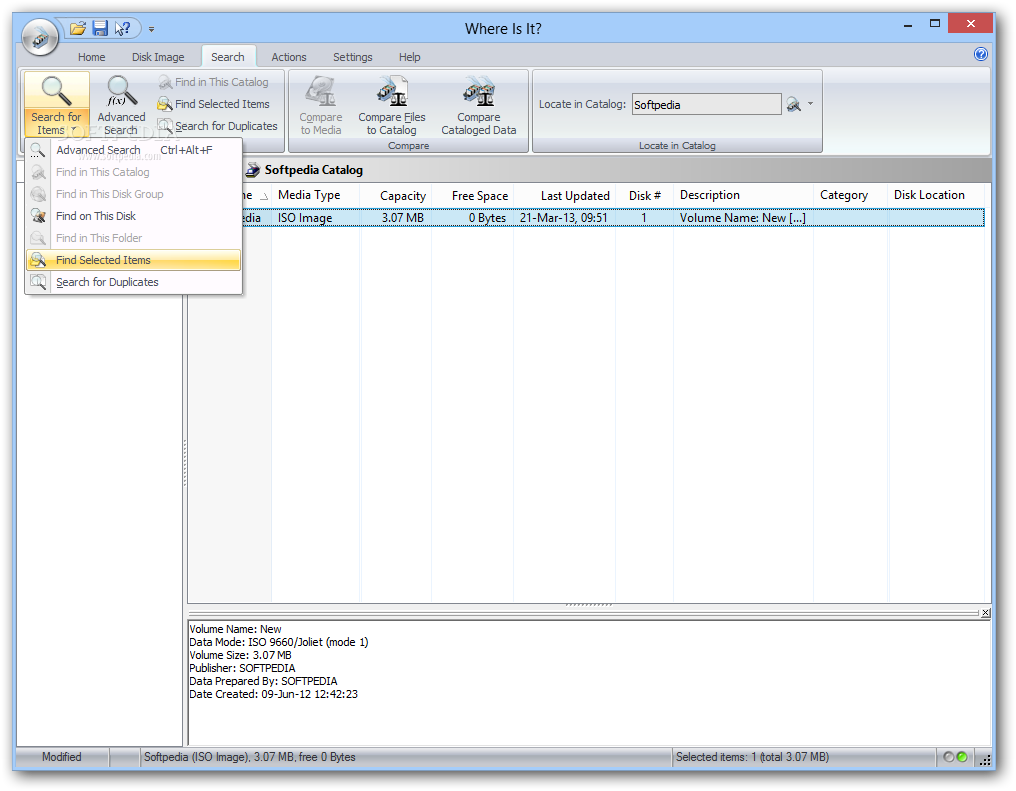Image resolution: width=1016 pixels, height=791 pixels.
Task: Expand the quick access toolbar customize arrow
Action: tap(151, 29)
